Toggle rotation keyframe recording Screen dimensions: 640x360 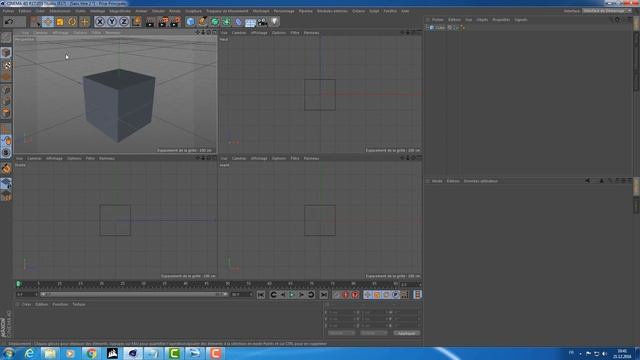[x=386, y=295]
